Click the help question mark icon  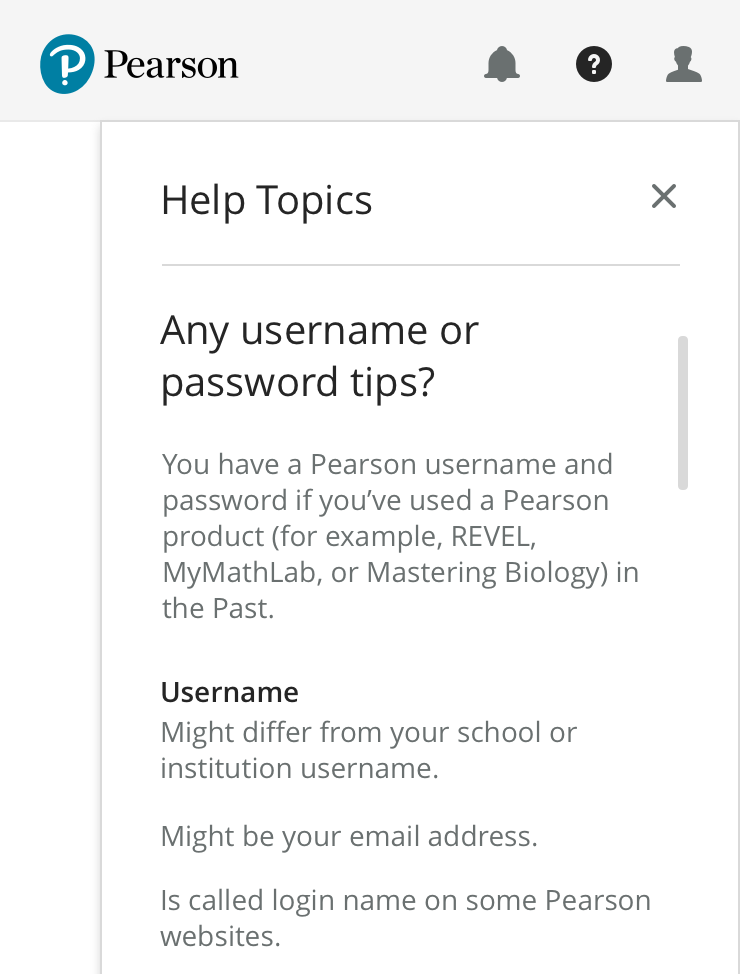pos(594,65)
